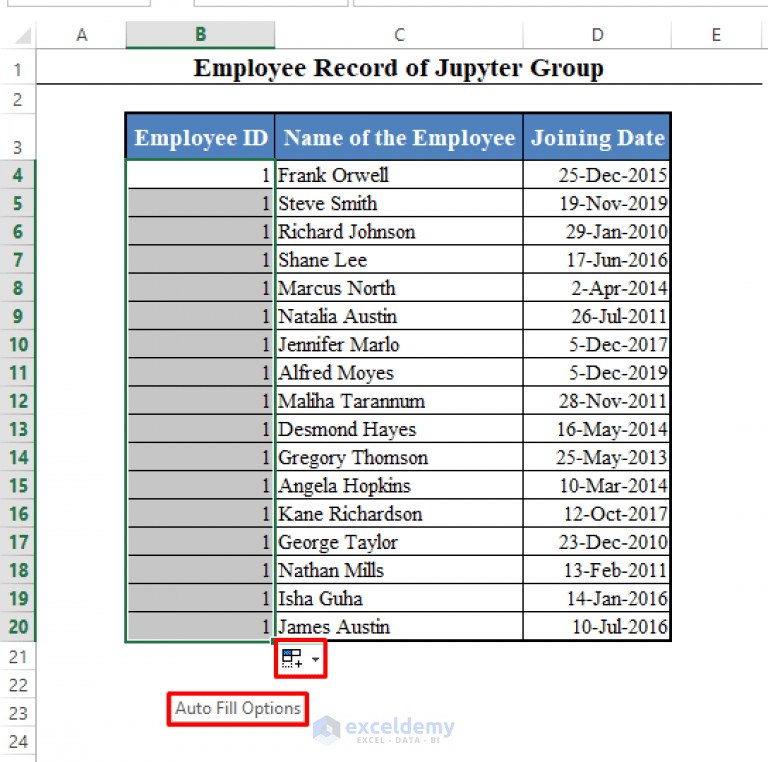Select cell containing 'Jennifer Marlo'
Image resolution: width=768 pixels, height=762 pixels.
(399, 344)
